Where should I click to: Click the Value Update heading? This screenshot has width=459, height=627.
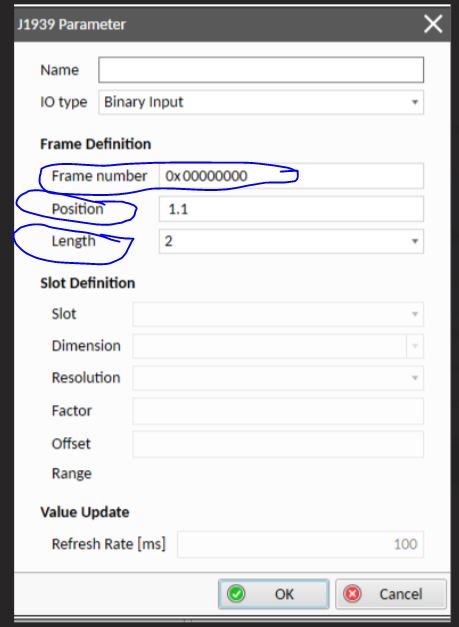tap(85, 512)
